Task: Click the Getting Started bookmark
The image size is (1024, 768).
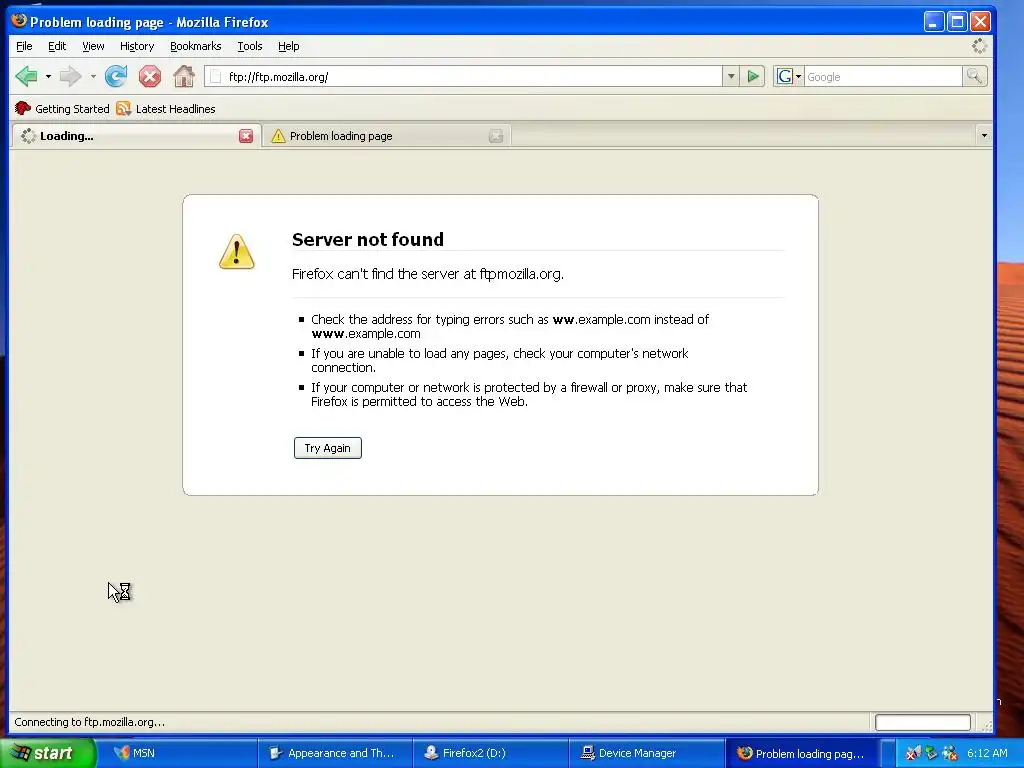Action: point(63,109)
